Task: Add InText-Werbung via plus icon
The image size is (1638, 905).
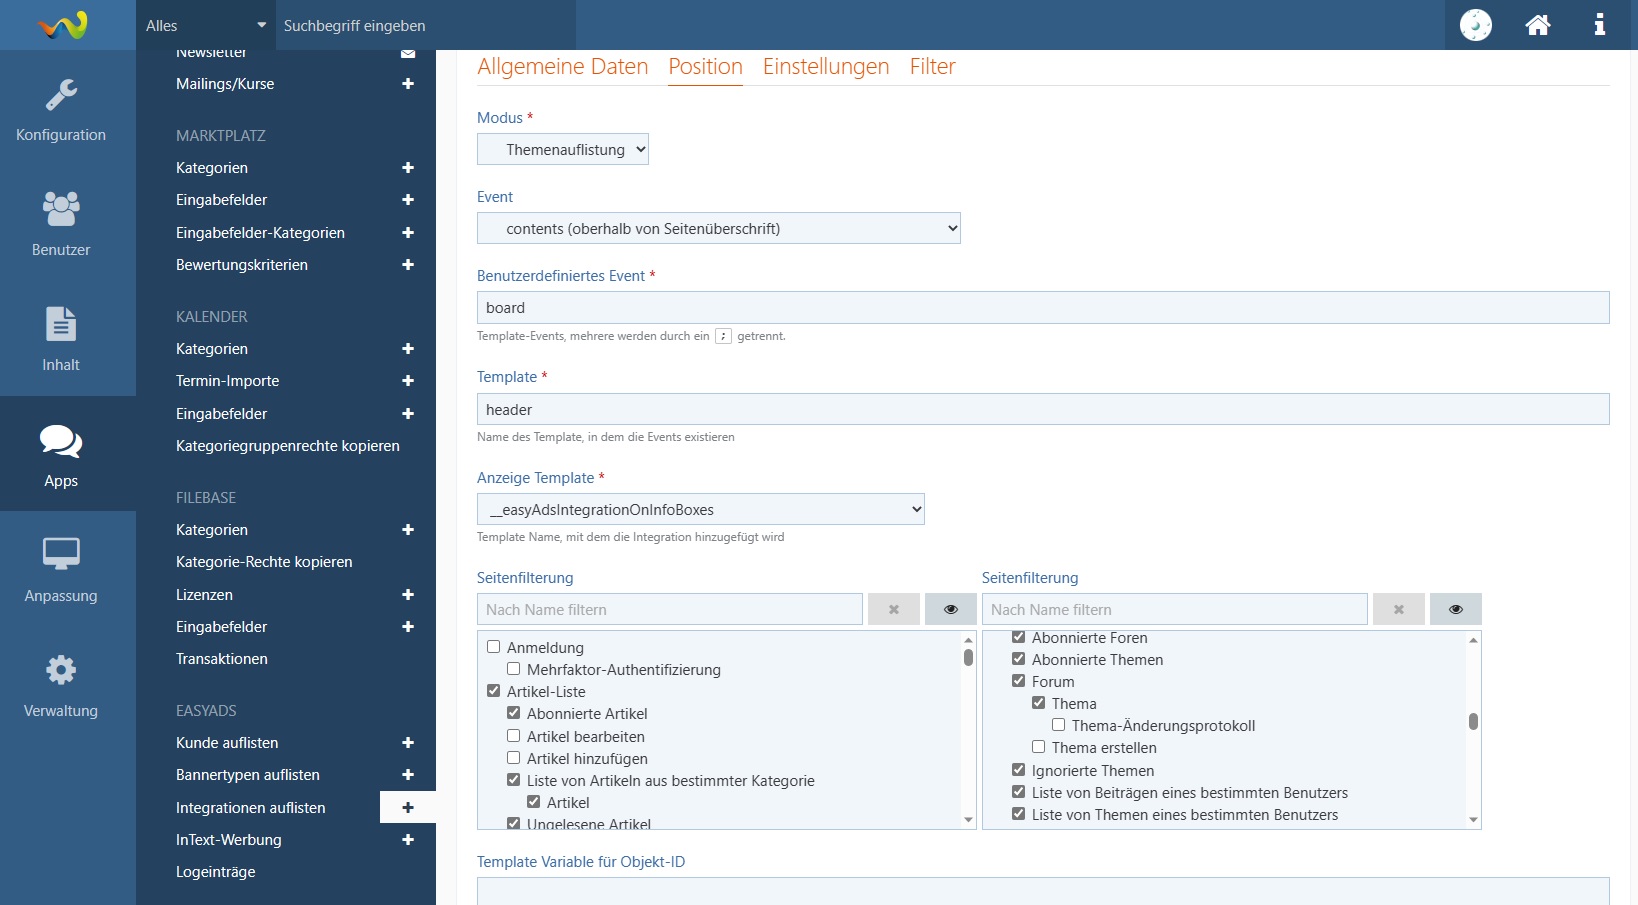Action: point(408,840)
